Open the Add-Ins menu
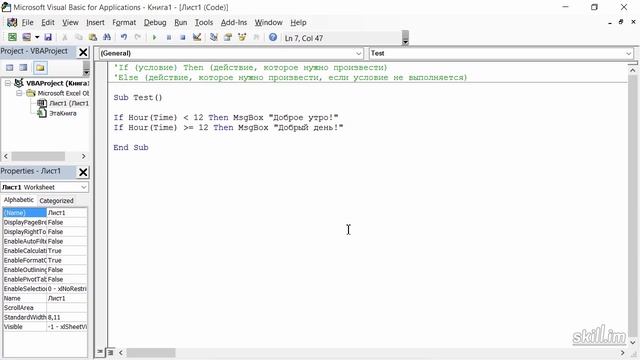The height and width of the screenshot is (360, 640). coord(234,22)
